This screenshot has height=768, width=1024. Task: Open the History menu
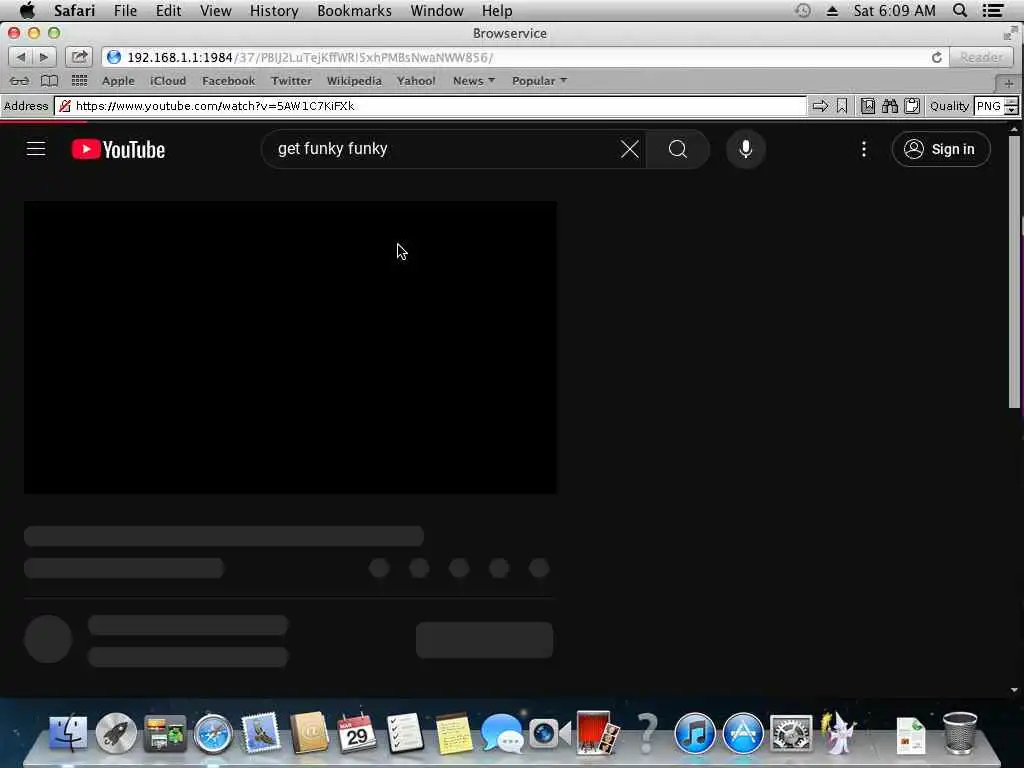click(274, 10)
